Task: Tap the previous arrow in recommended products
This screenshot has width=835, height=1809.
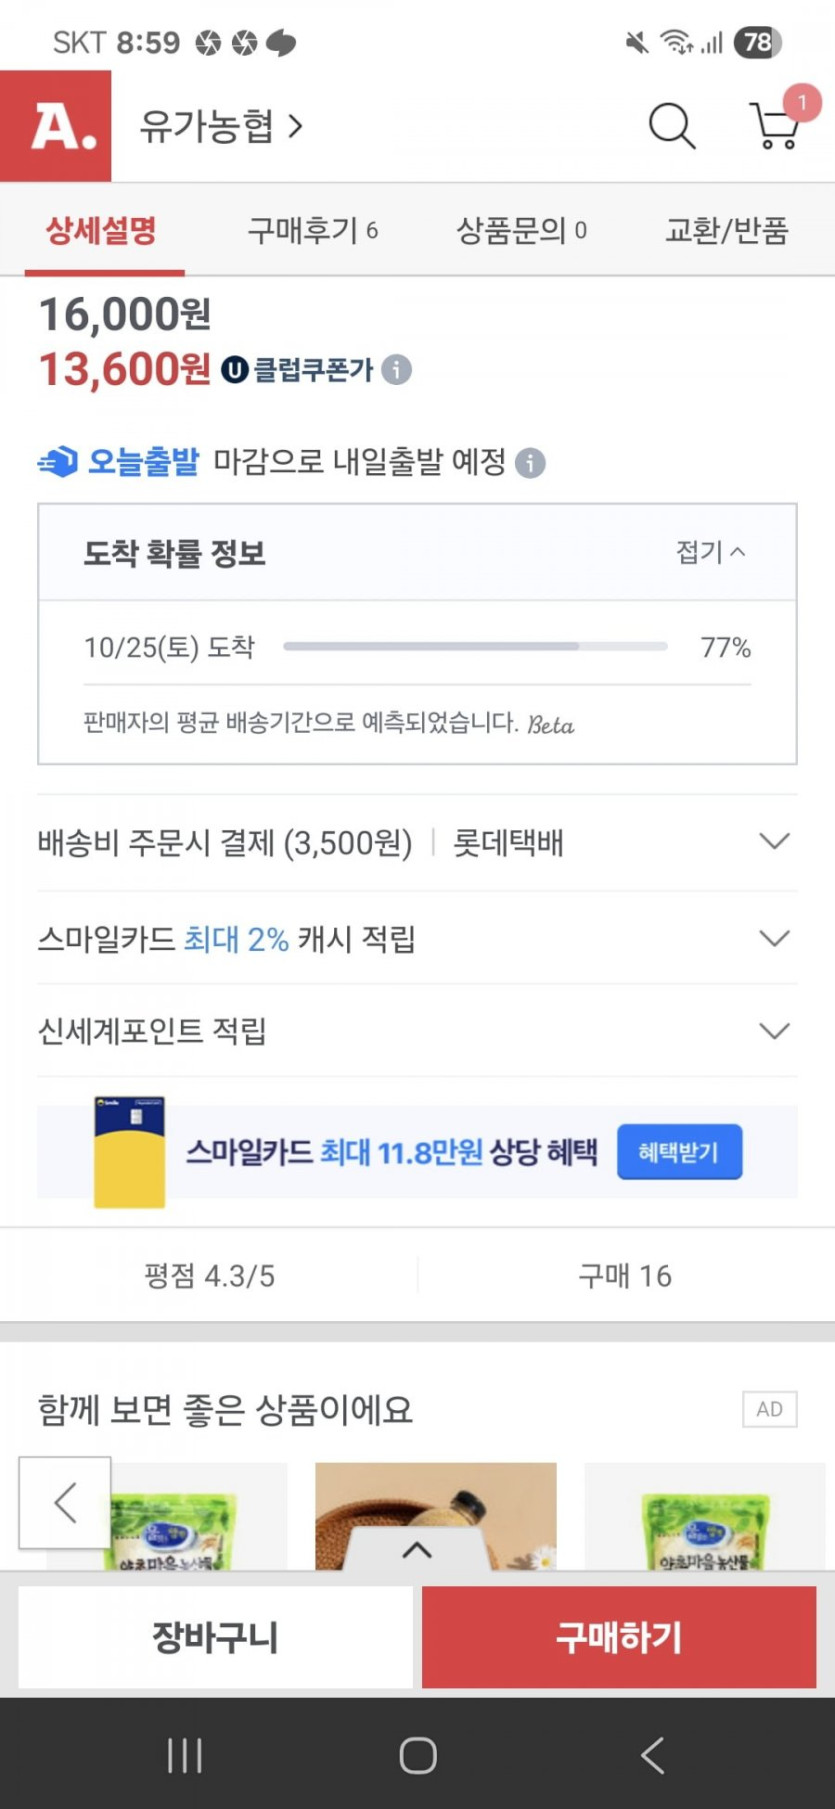Action: [x=65, y=1502]
